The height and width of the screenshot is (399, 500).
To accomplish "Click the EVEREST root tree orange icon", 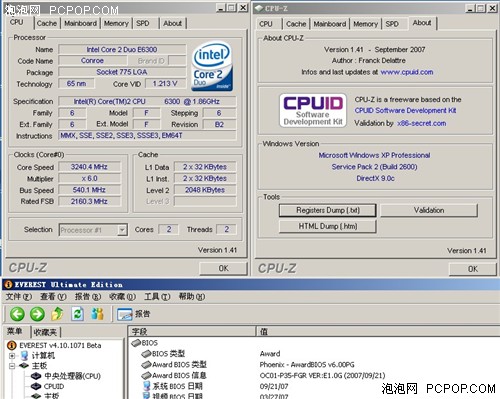I will tap(12, 345).
